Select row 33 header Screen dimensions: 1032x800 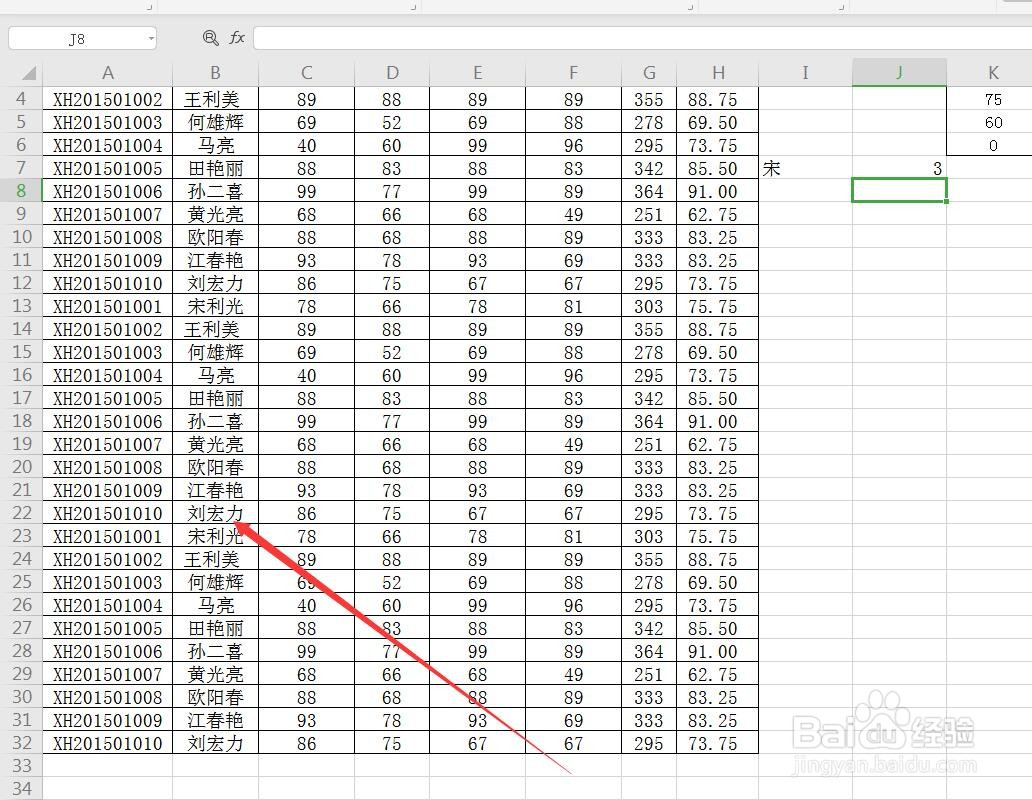click(21, 766)
